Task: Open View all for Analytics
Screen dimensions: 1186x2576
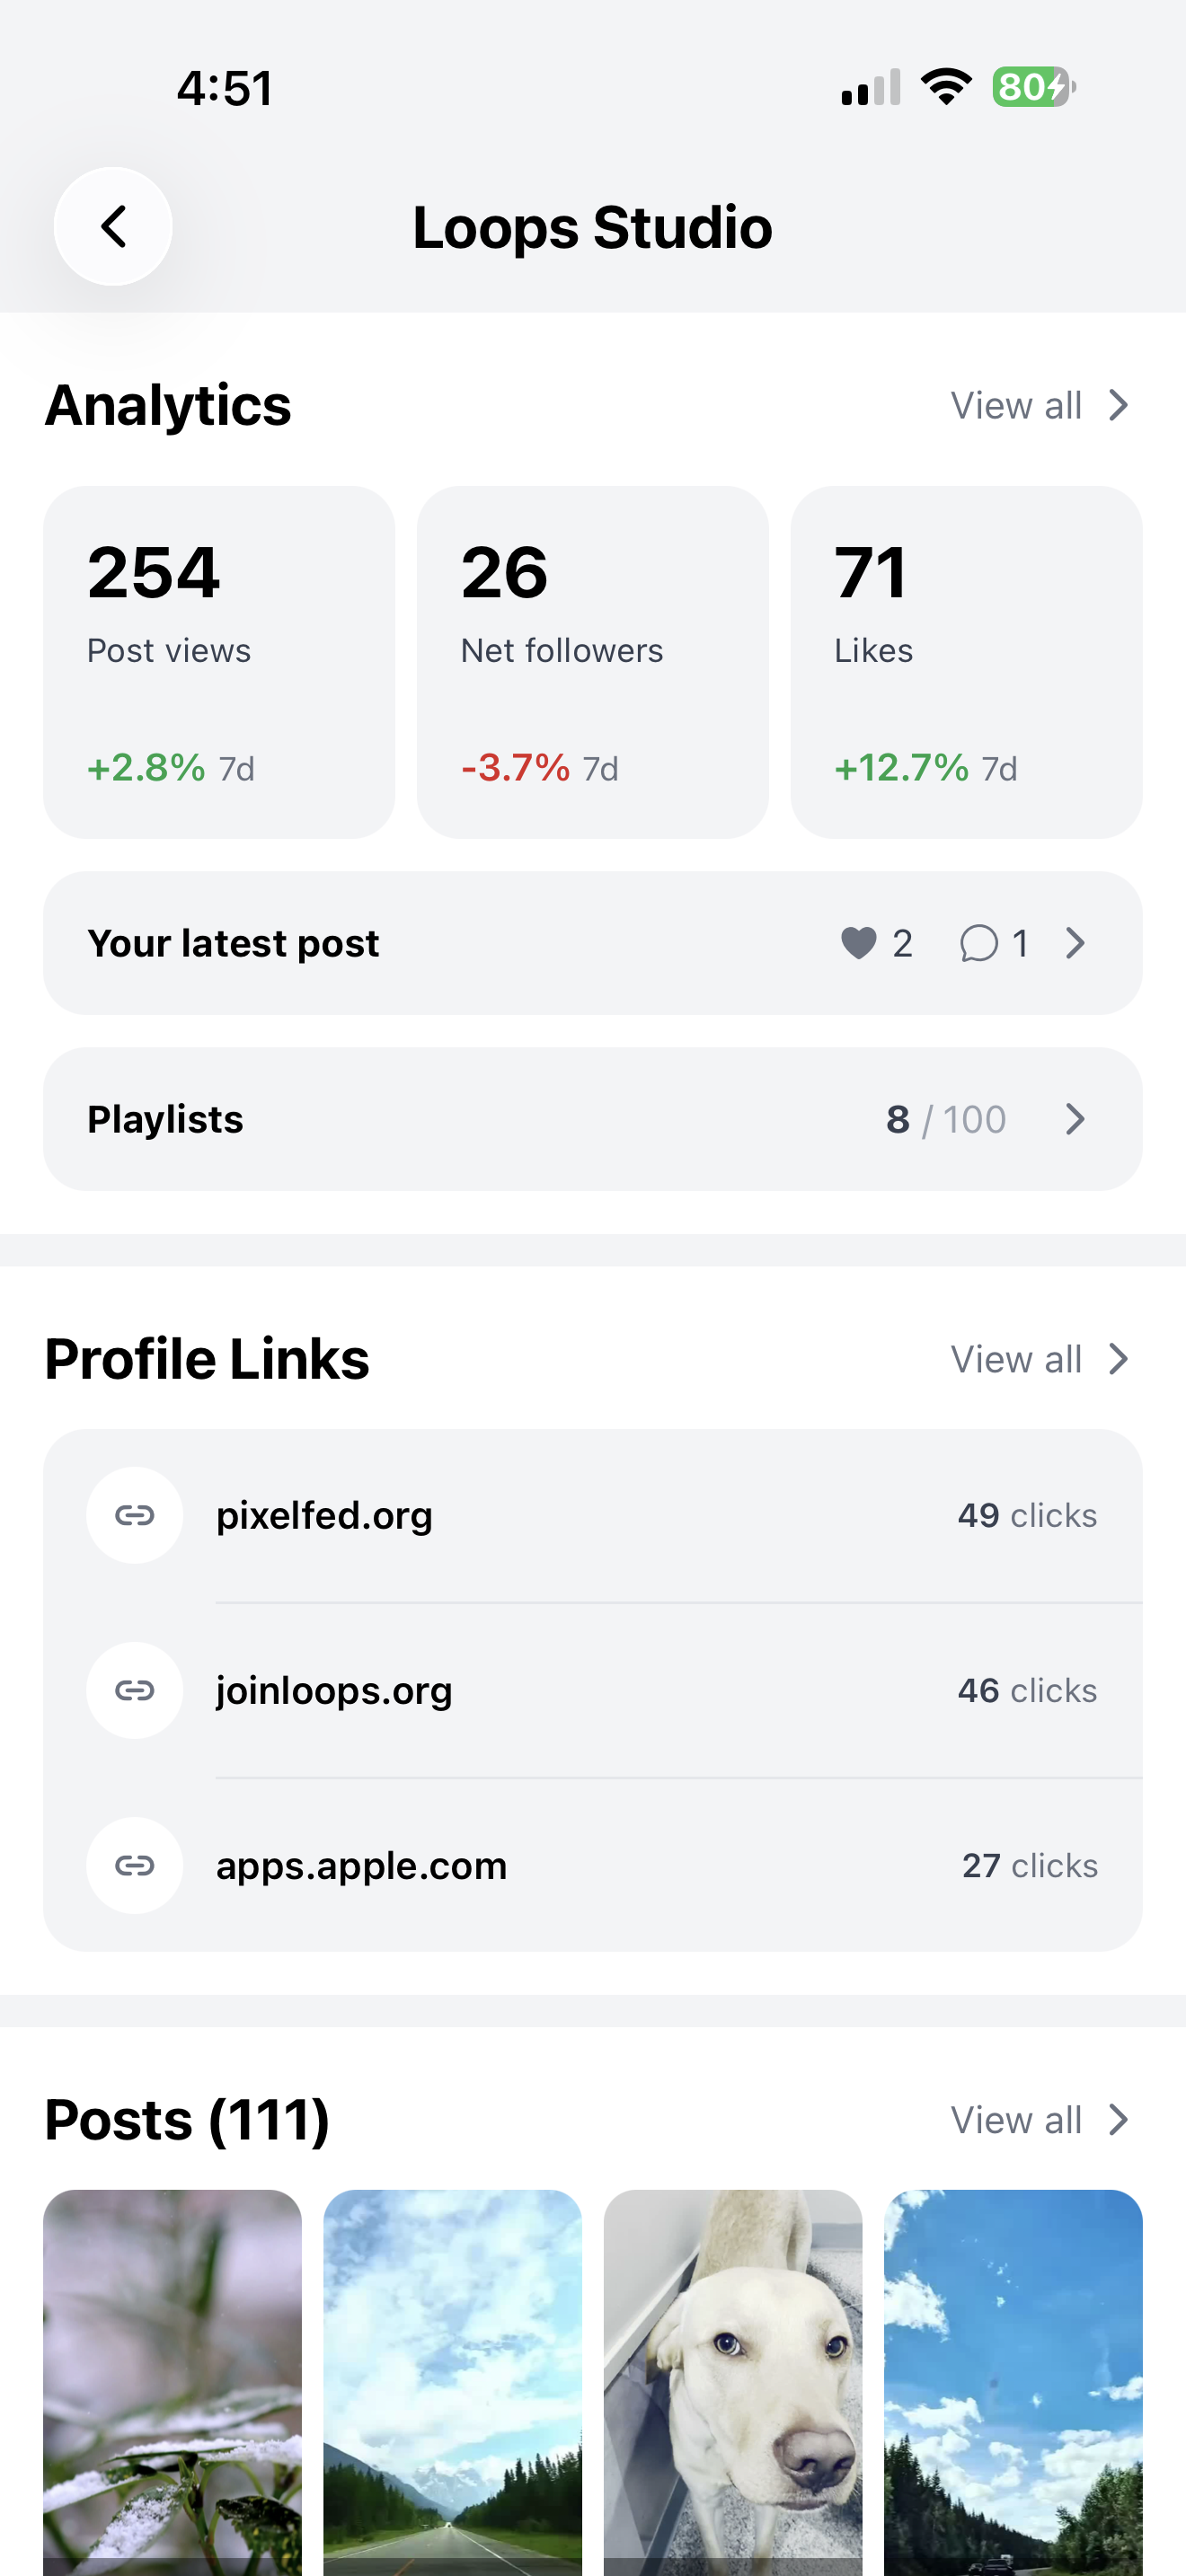Action: (1040, 405)
